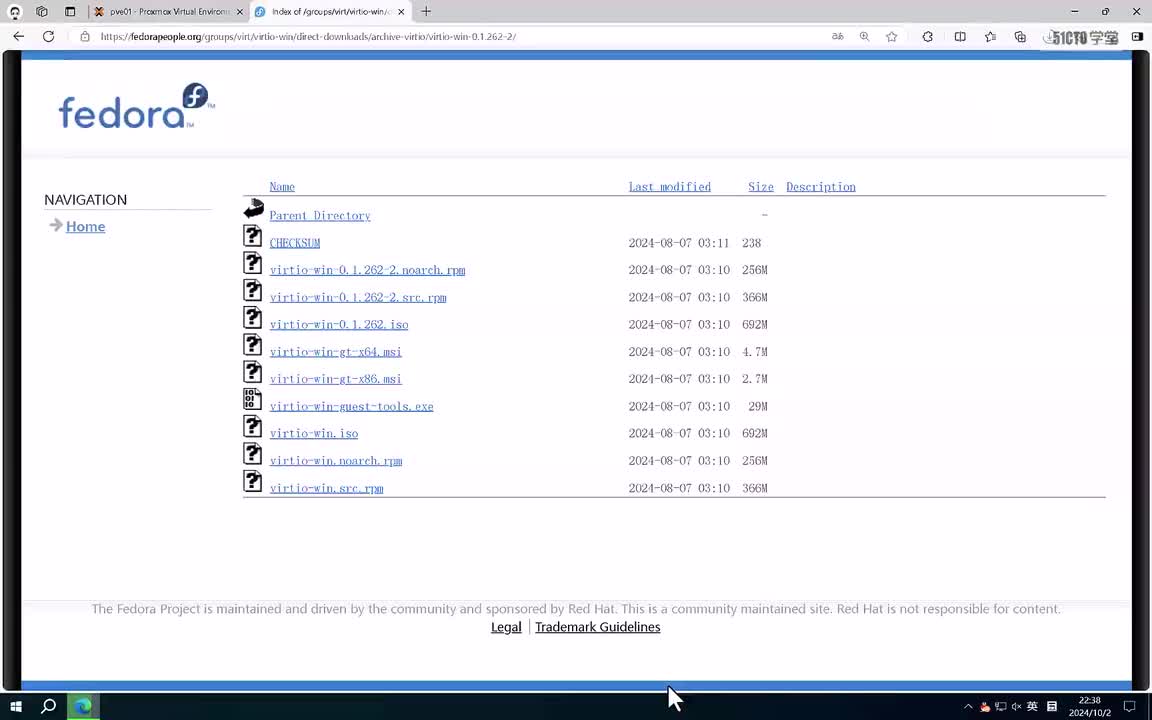The width and height of the screenshot is (1152, 720).
Task: Click file icon beside virtio-win-gt-x64.msi
Action: pyautogui.click(x=253, y=345)
